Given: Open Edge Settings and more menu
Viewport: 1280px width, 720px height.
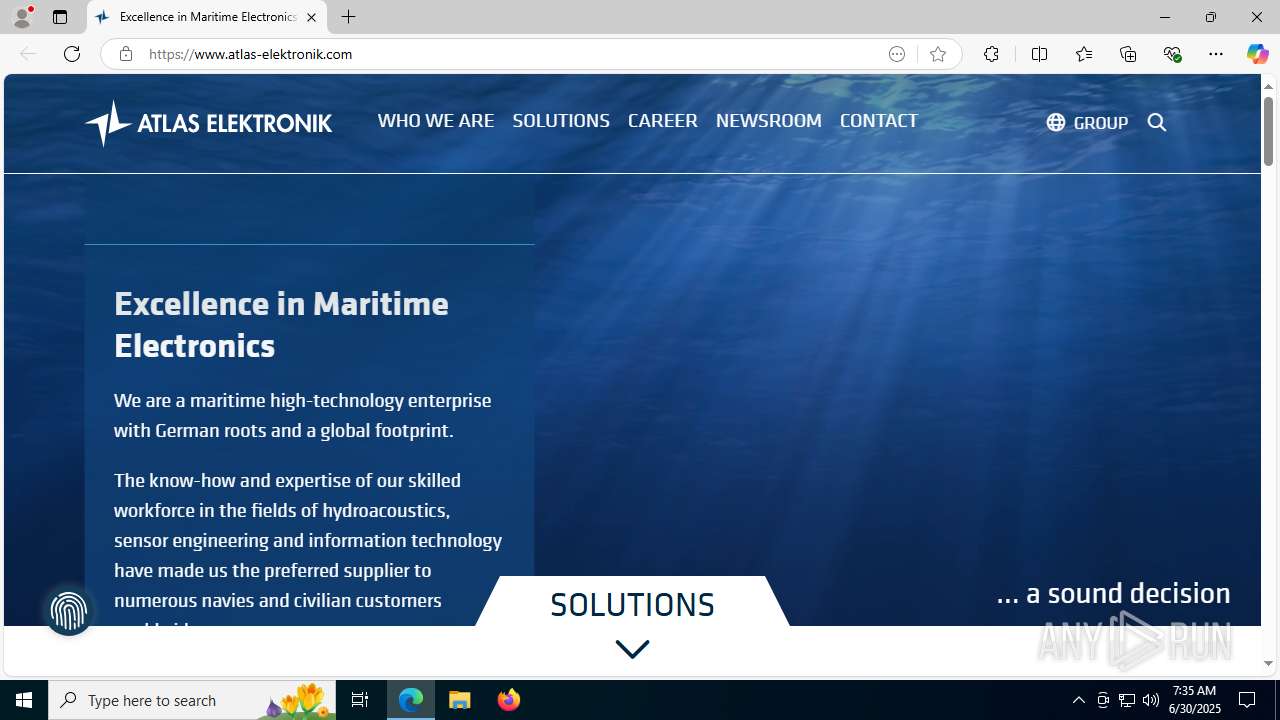Looking at the screenshot, I should click(1216, 54).
